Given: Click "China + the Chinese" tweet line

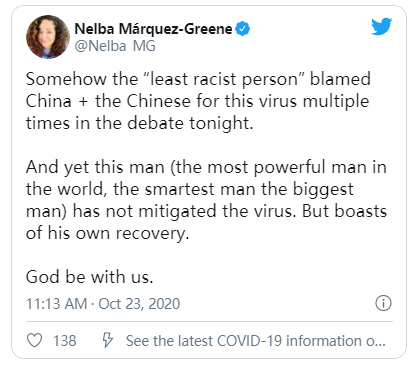Looking at the screenshot, I should pos(109,101).
